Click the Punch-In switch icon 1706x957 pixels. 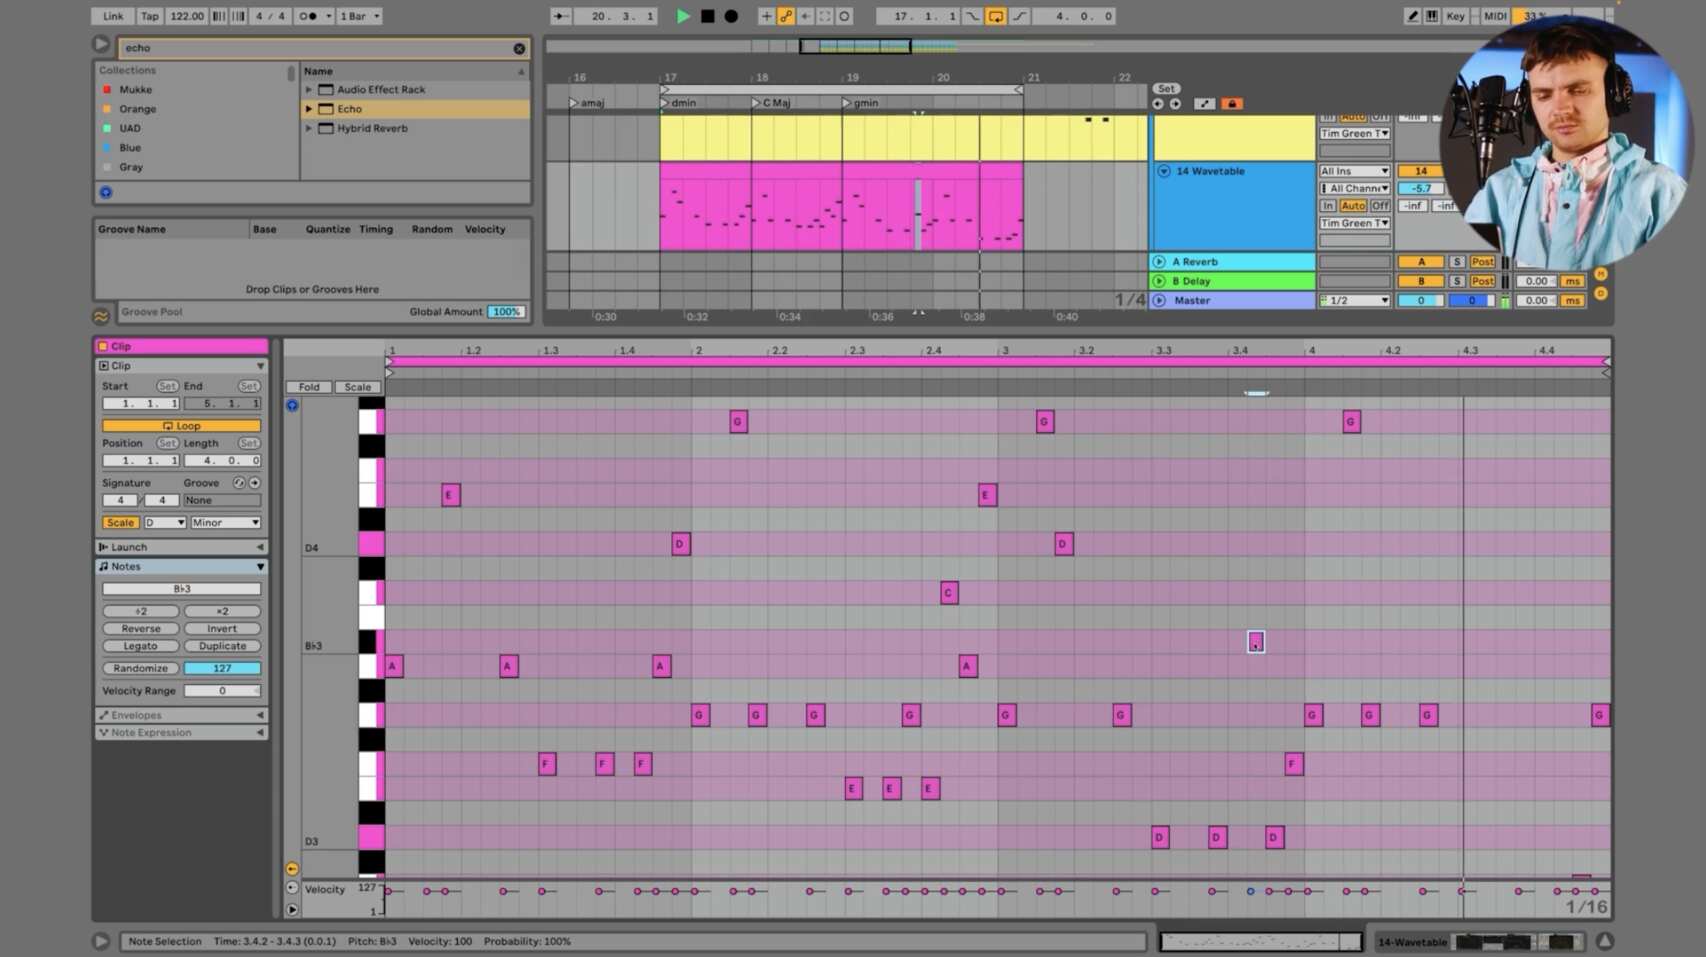pyautogui.click(x=972, y=16)
